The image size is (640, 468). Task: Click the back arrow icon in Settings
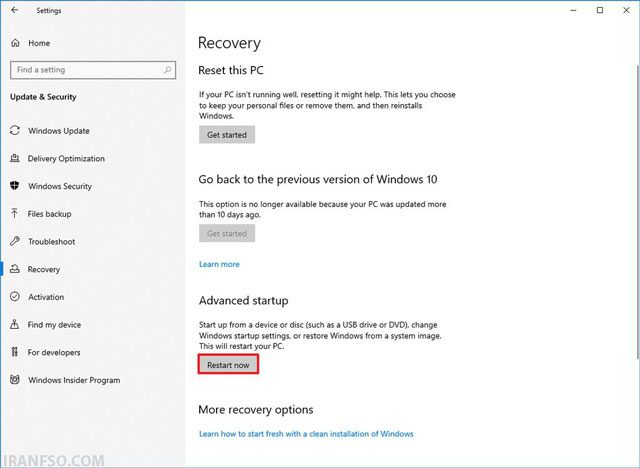(x=15, y=10)
